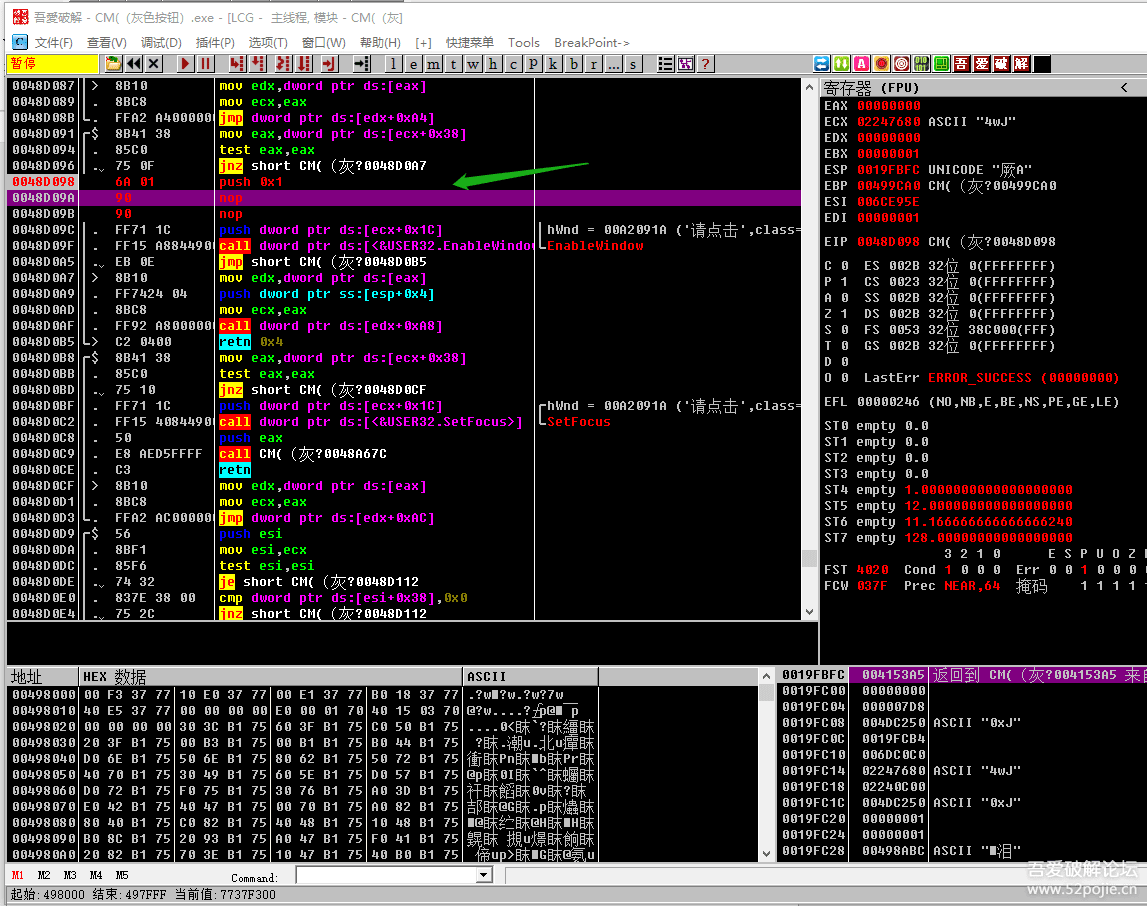Screen dimensions: 1147x906
Task: Click the pink 'A' plugin icon
Action: [x=861, y=64]
